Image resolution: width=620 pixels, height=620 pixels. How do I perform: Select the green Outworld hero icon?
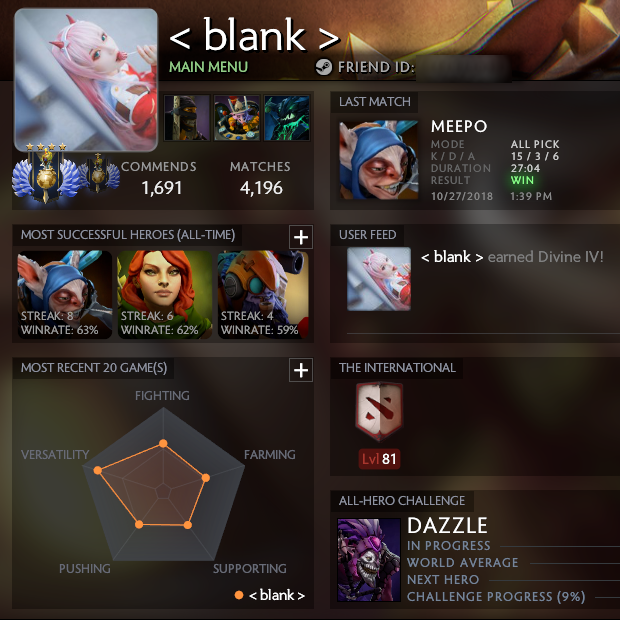(287, 117)
